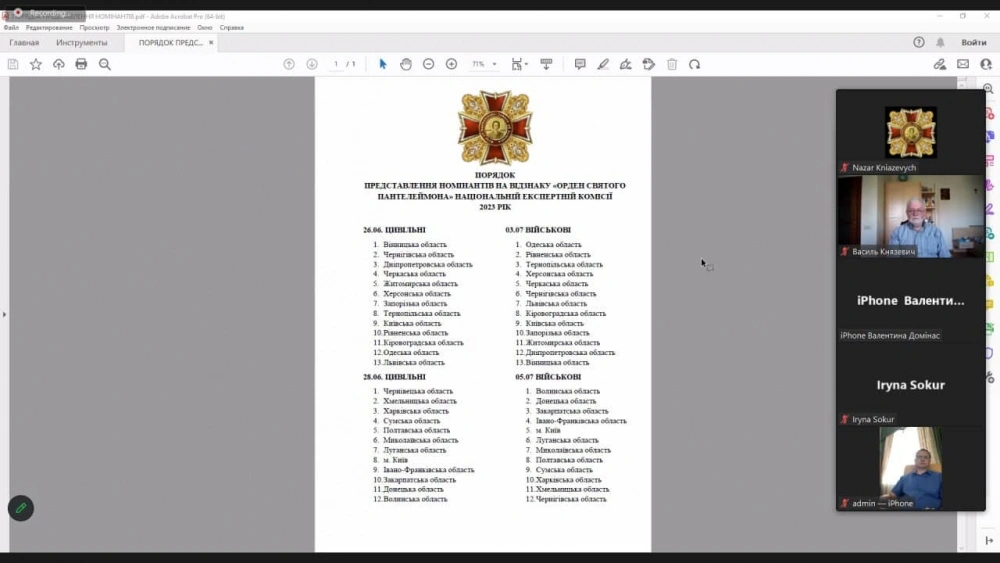1000x563 pixels.
Task: Expand the left navigation pane arrow
Action: (4, 314)
